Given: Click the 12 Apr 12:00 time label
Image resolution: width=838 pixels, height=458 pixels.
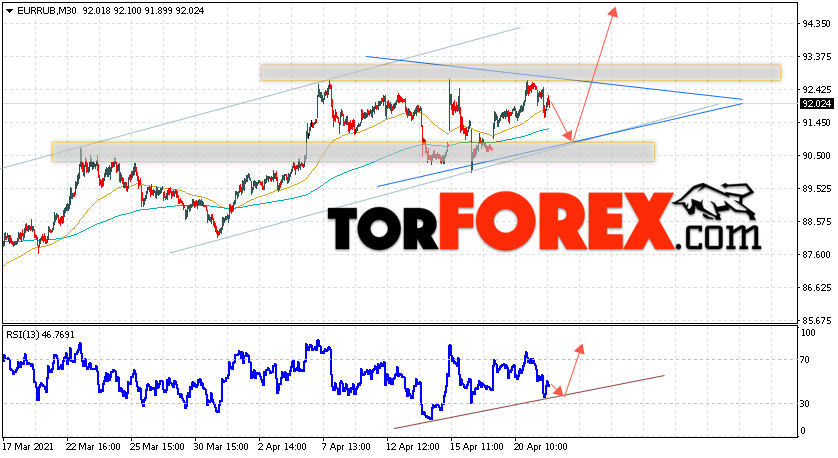Looking at the screenshot, I should point(413,446).
